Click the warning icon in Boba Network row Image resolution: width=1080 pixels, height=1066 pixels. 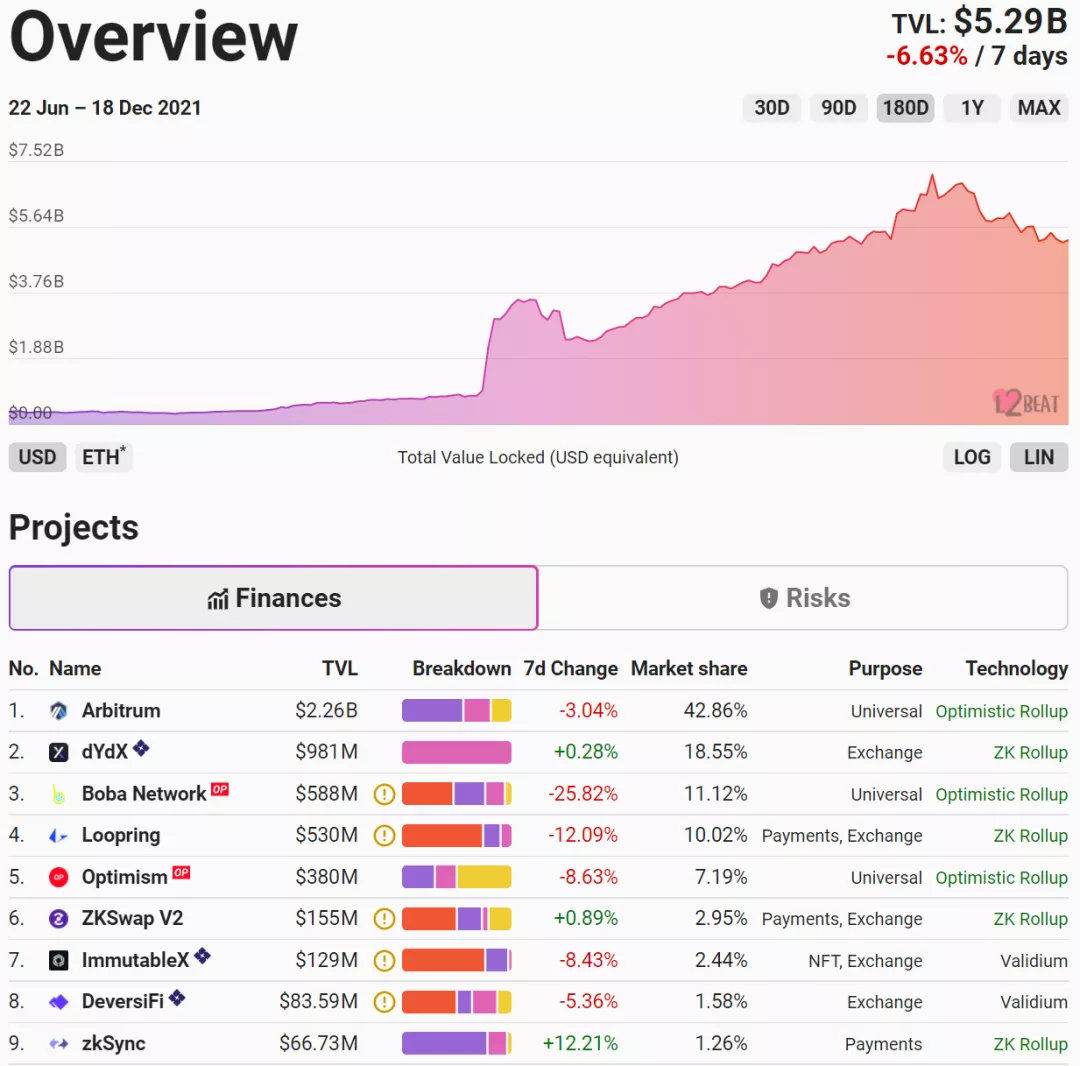tap(384, 794)
